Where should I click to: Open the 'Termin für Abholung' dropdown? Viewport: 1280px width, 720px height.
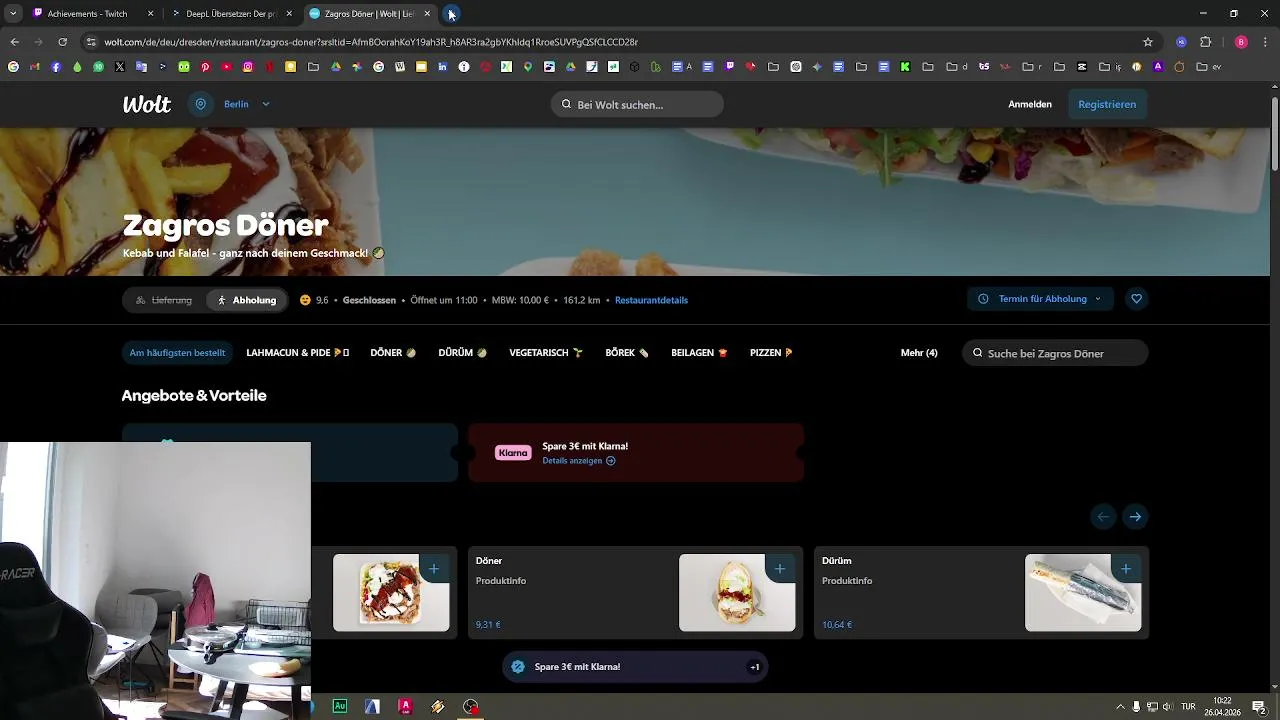pos(1040,299)
